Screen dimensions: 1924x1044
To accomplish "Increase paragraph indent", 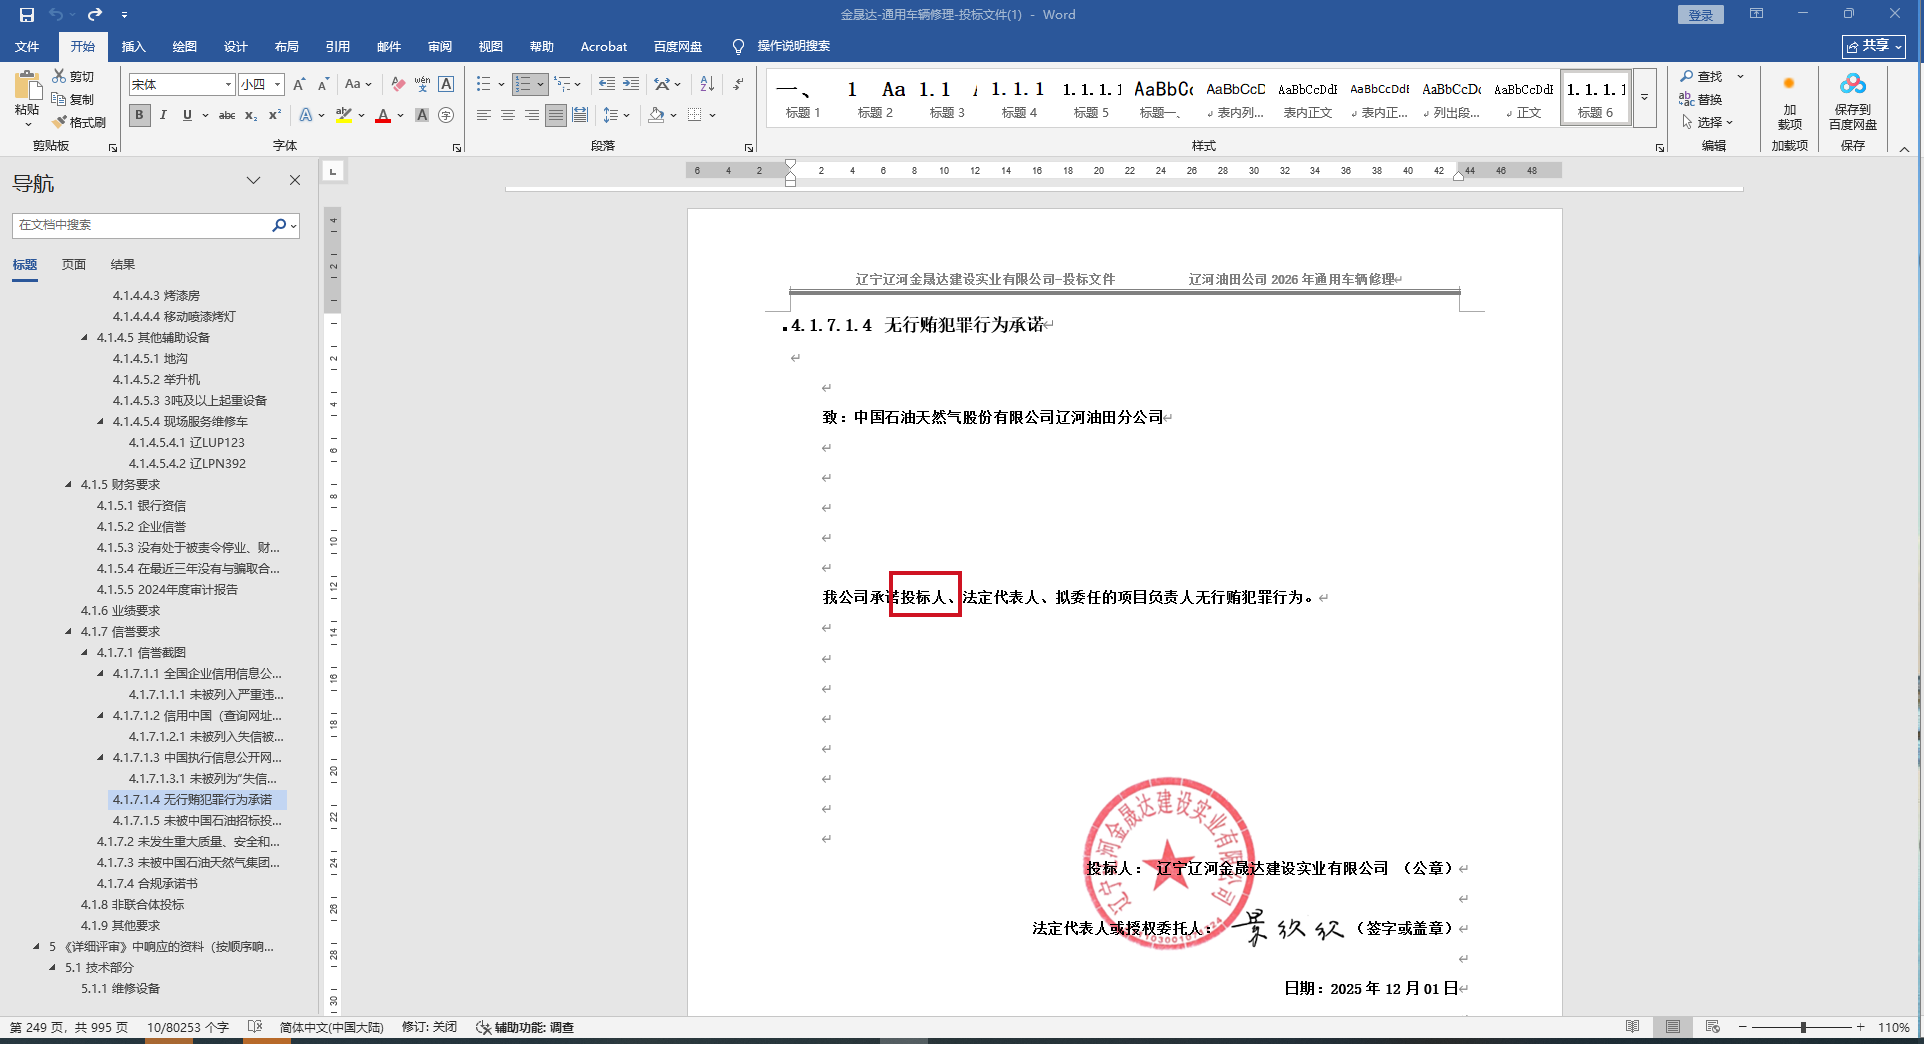I will point(631,85).
